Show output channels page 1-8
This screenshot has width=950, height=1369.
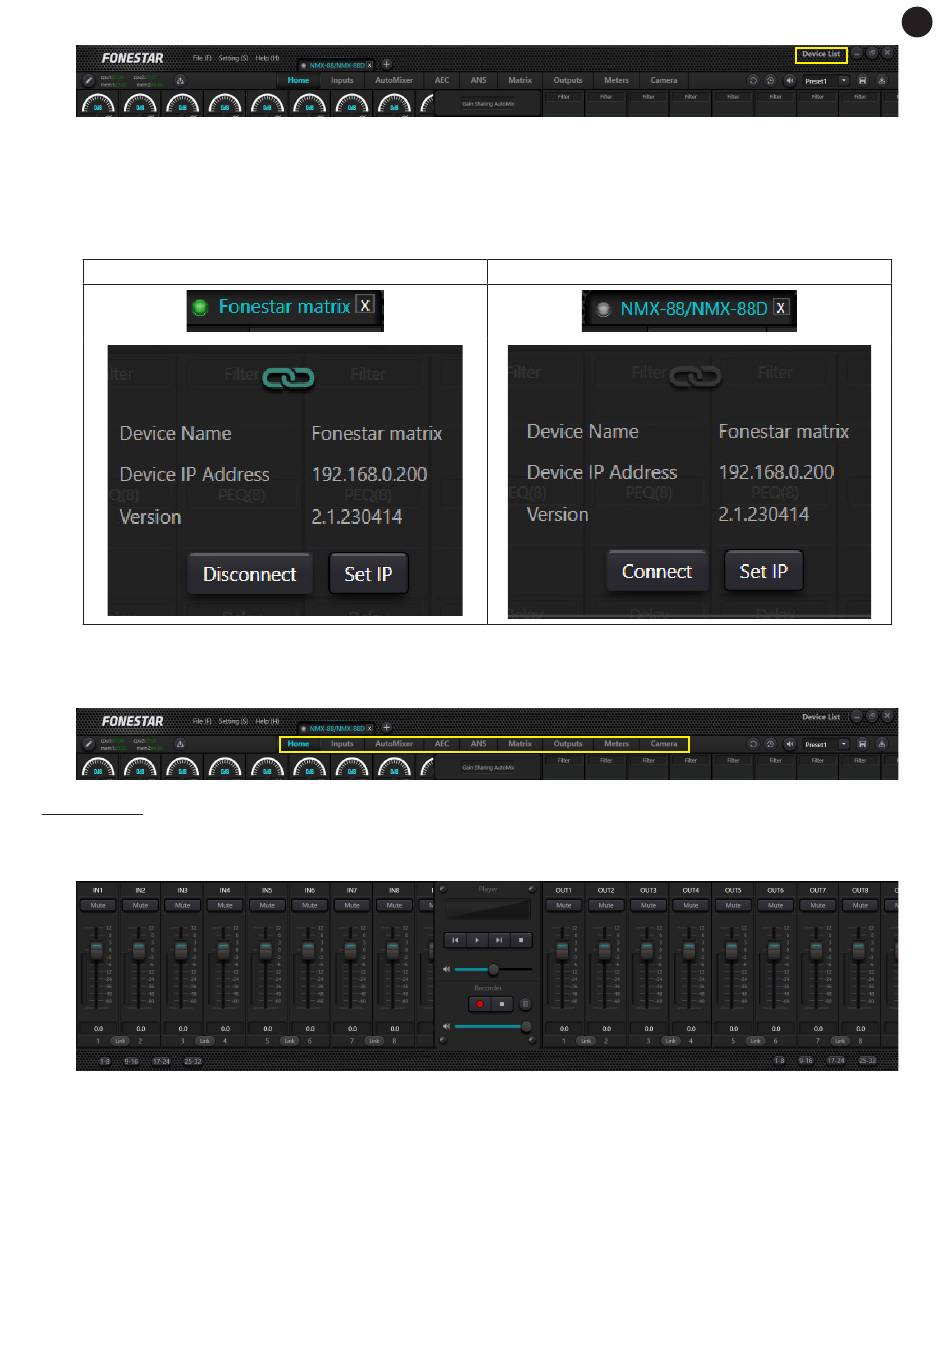[x=779, y=1060]
